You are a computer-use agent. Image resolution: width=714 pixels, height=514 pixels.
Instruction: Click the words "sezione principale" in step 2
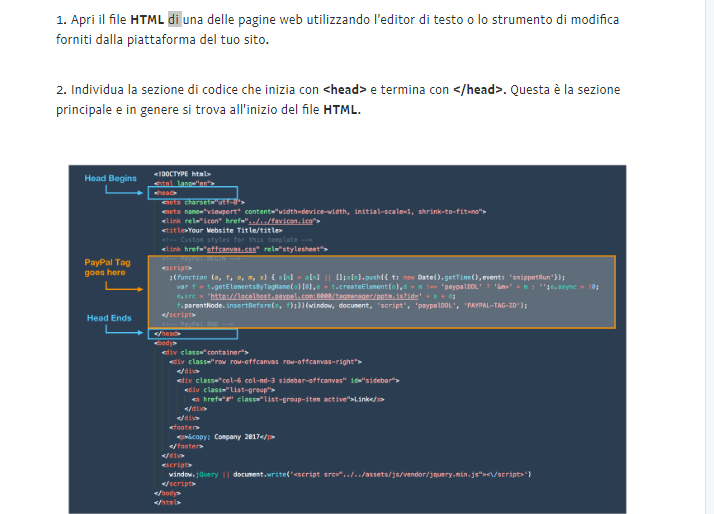[338, 100]
